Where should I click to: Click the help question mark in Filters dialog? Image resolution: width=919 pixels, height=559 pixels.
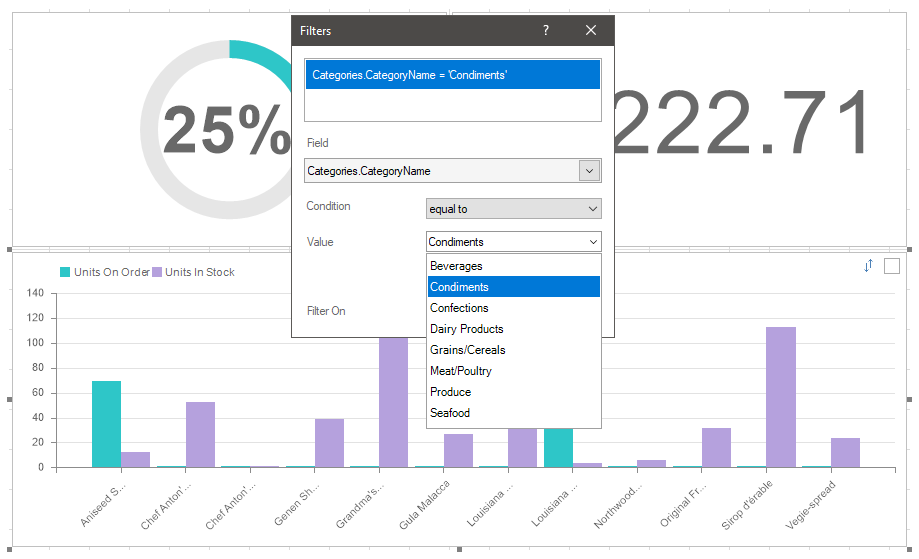coord(546,31)
